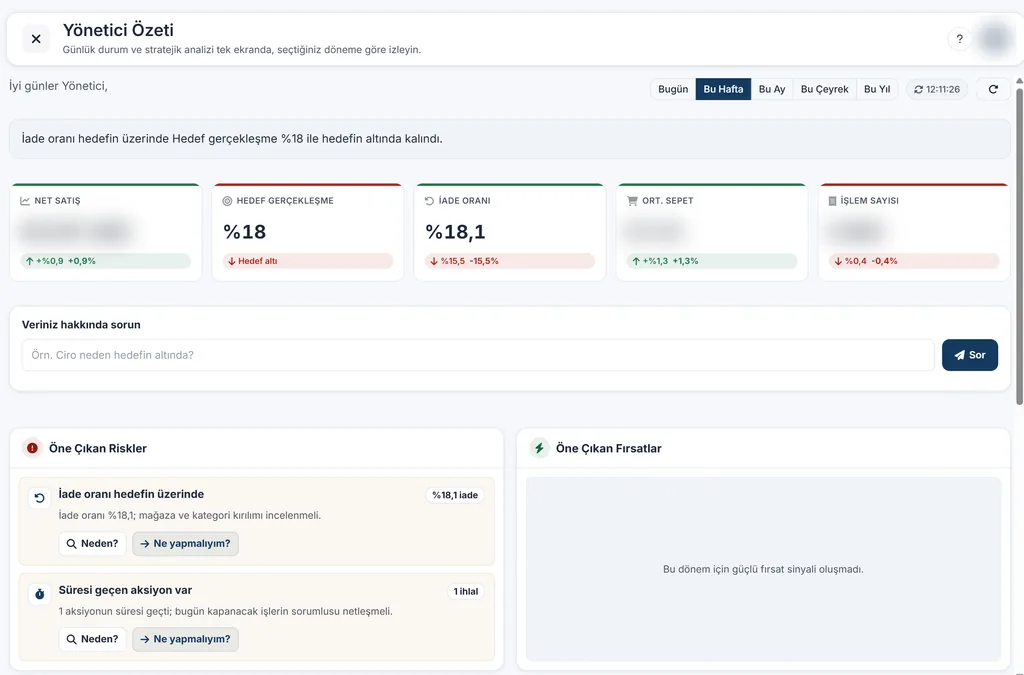
Task: Click the %18,1 iade badge
Action: click(x=455, y=495)
